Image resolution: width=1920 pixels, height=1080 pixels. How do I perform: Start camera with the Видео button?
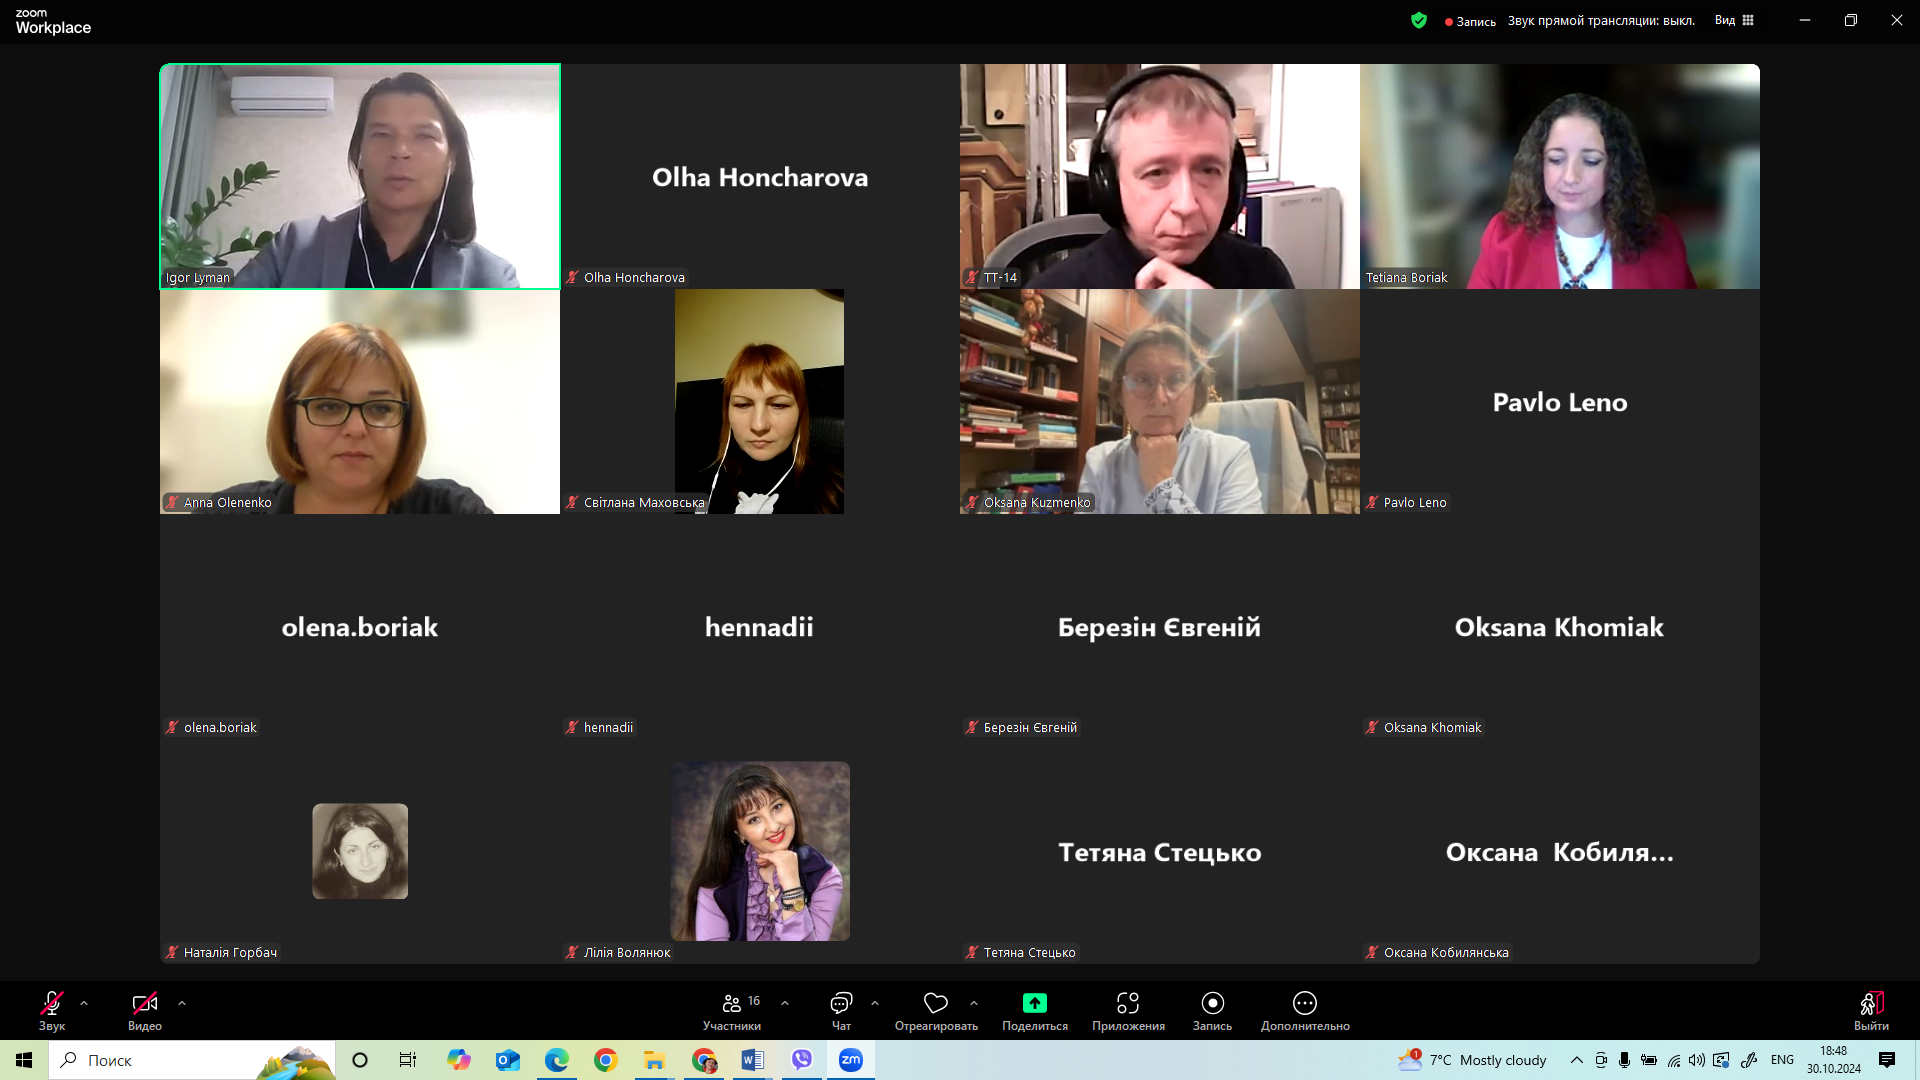point(145,1010)
